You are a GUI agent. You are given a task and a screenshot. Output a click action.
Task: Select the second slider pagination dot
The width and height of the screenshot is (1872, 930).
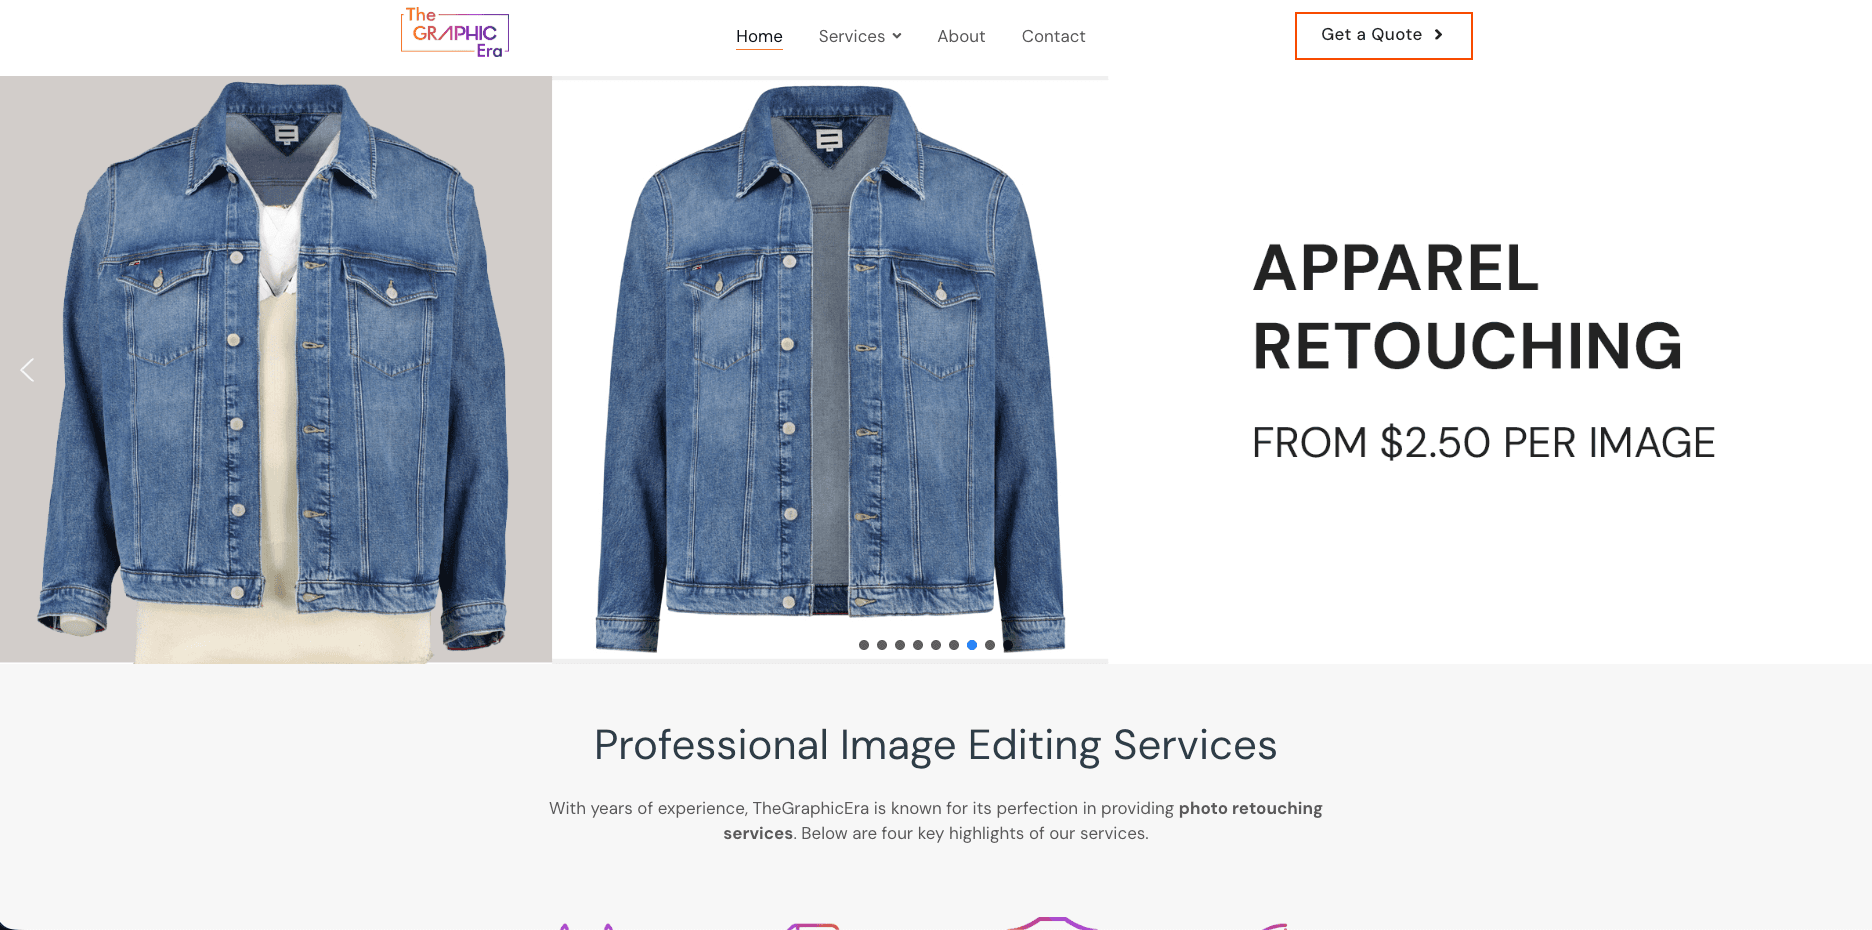tap(882, 645)
